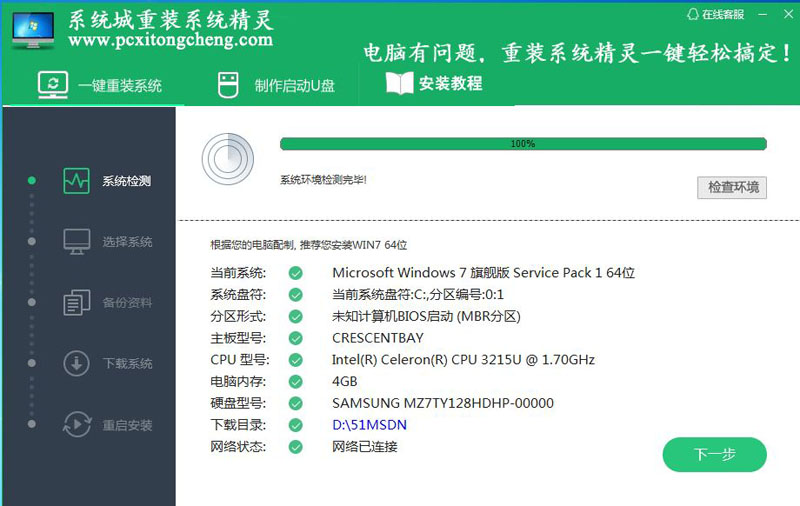Click the 下载系统 download arrow icon

(x=77, y=363)
